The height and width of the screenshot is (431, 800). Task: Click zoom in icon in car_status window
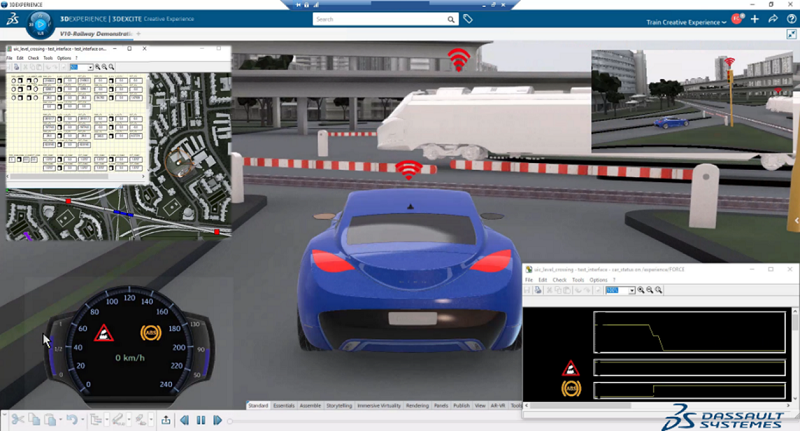(641, 290)
